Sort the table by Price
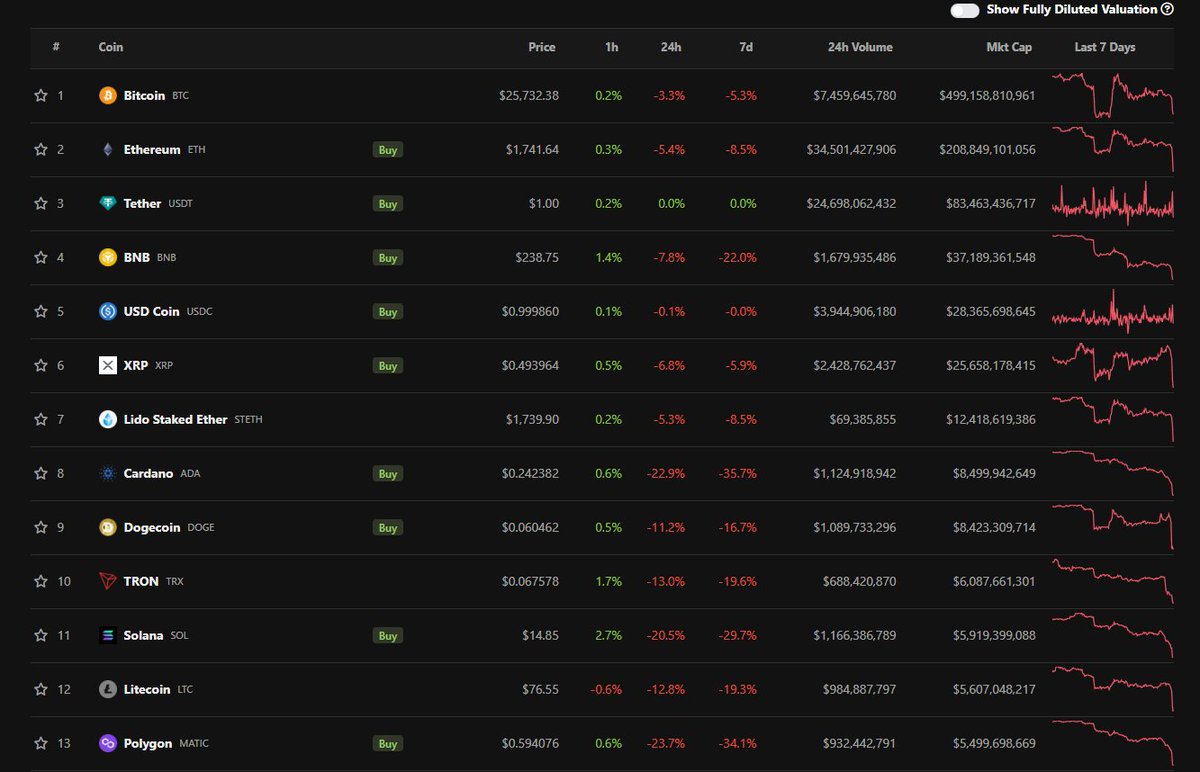This screenshot has width=1200, height=772. pyautogui.click(x=541, y=47)
